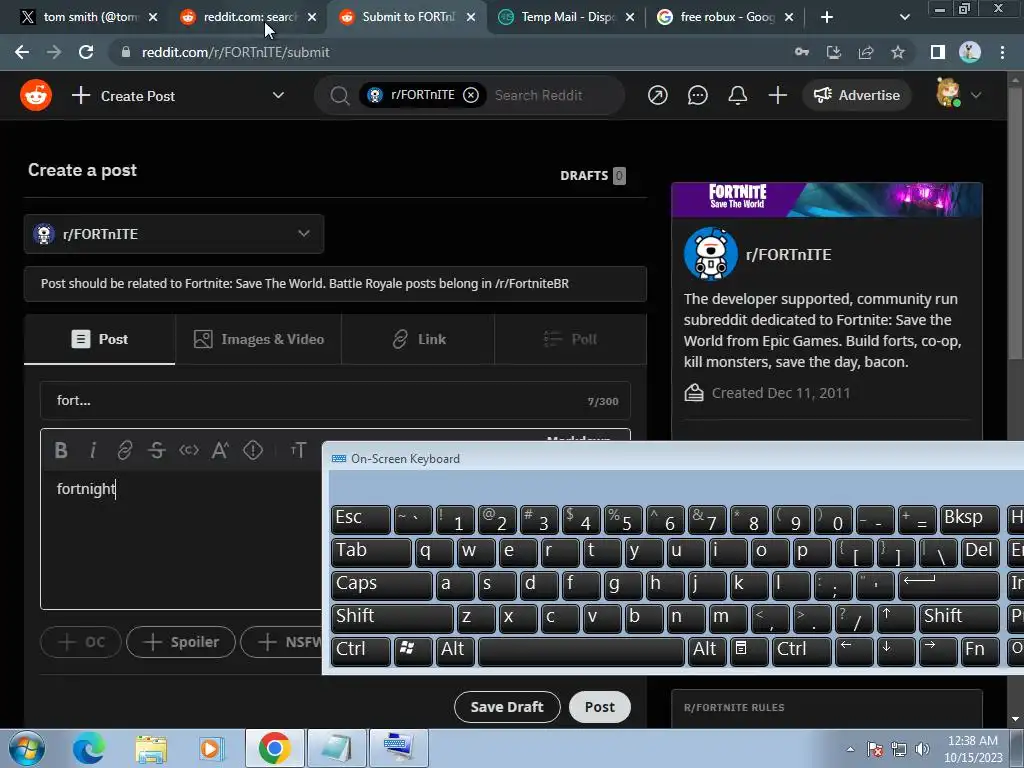
Task: Open Chrome profile avatar
Action: tap(970, 52)
